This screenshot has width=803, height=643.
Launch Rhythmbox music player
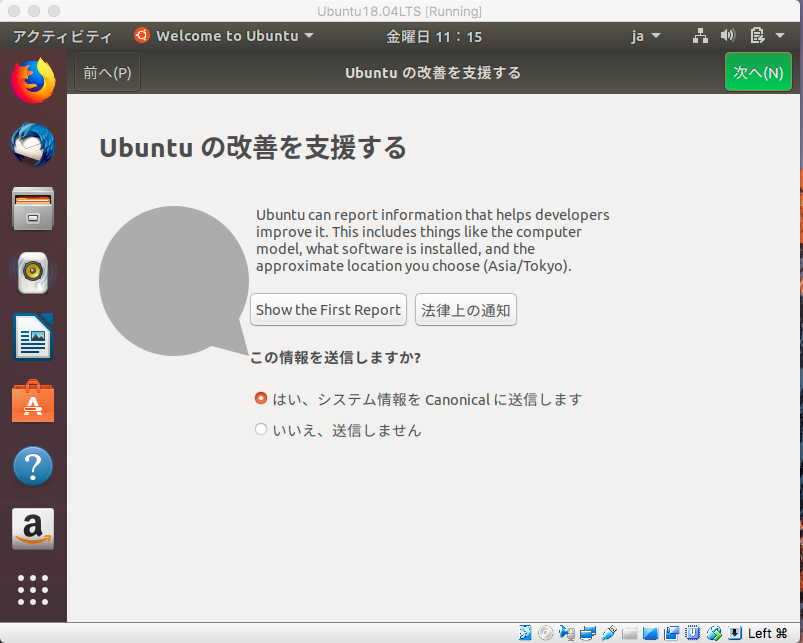point(33,272)
